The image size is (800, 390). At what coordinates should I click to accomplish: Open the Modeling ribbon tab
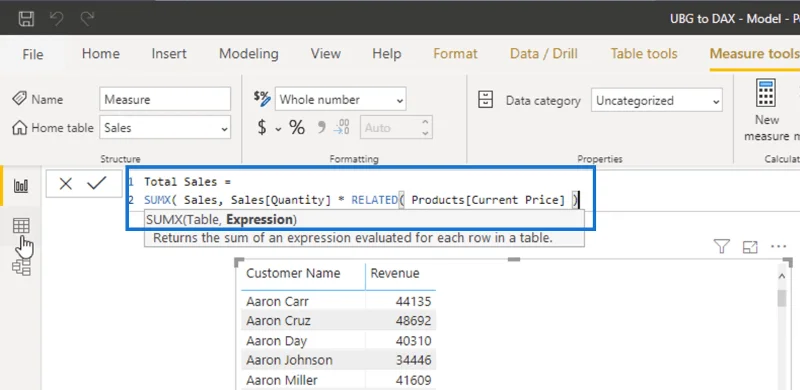pyautogui.click(x=248, y=54)
